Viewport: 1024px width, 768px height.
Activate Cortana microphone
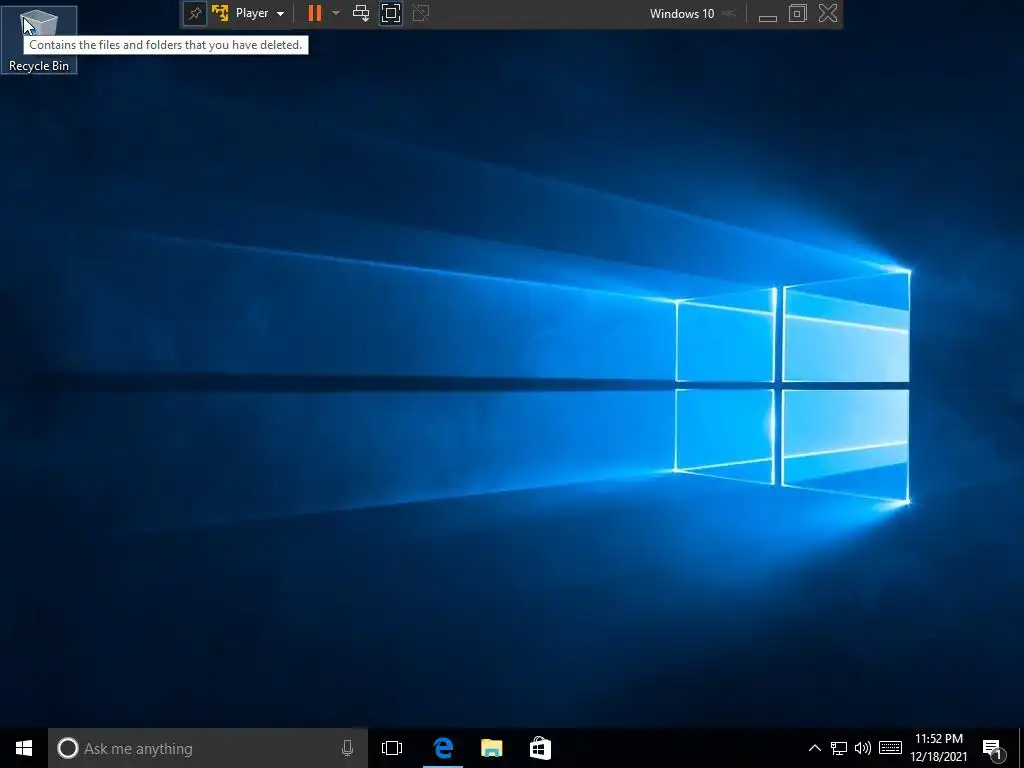coord(347,748)
